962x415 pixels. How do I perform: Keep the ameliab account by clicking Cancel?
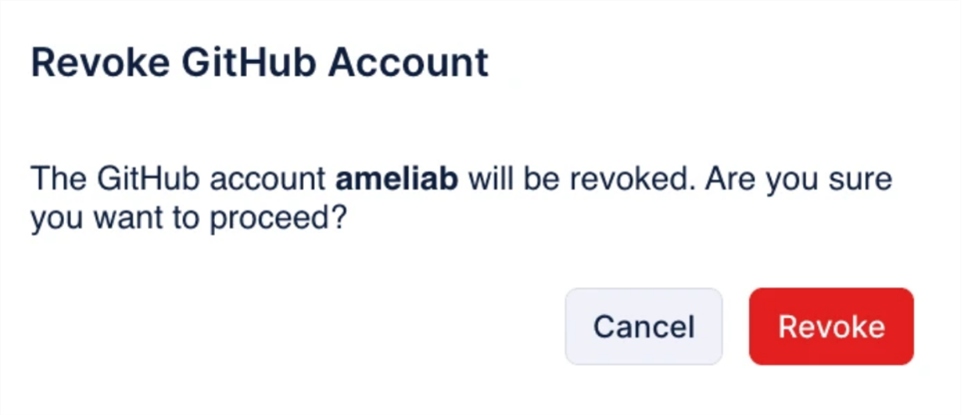point(643,327)
